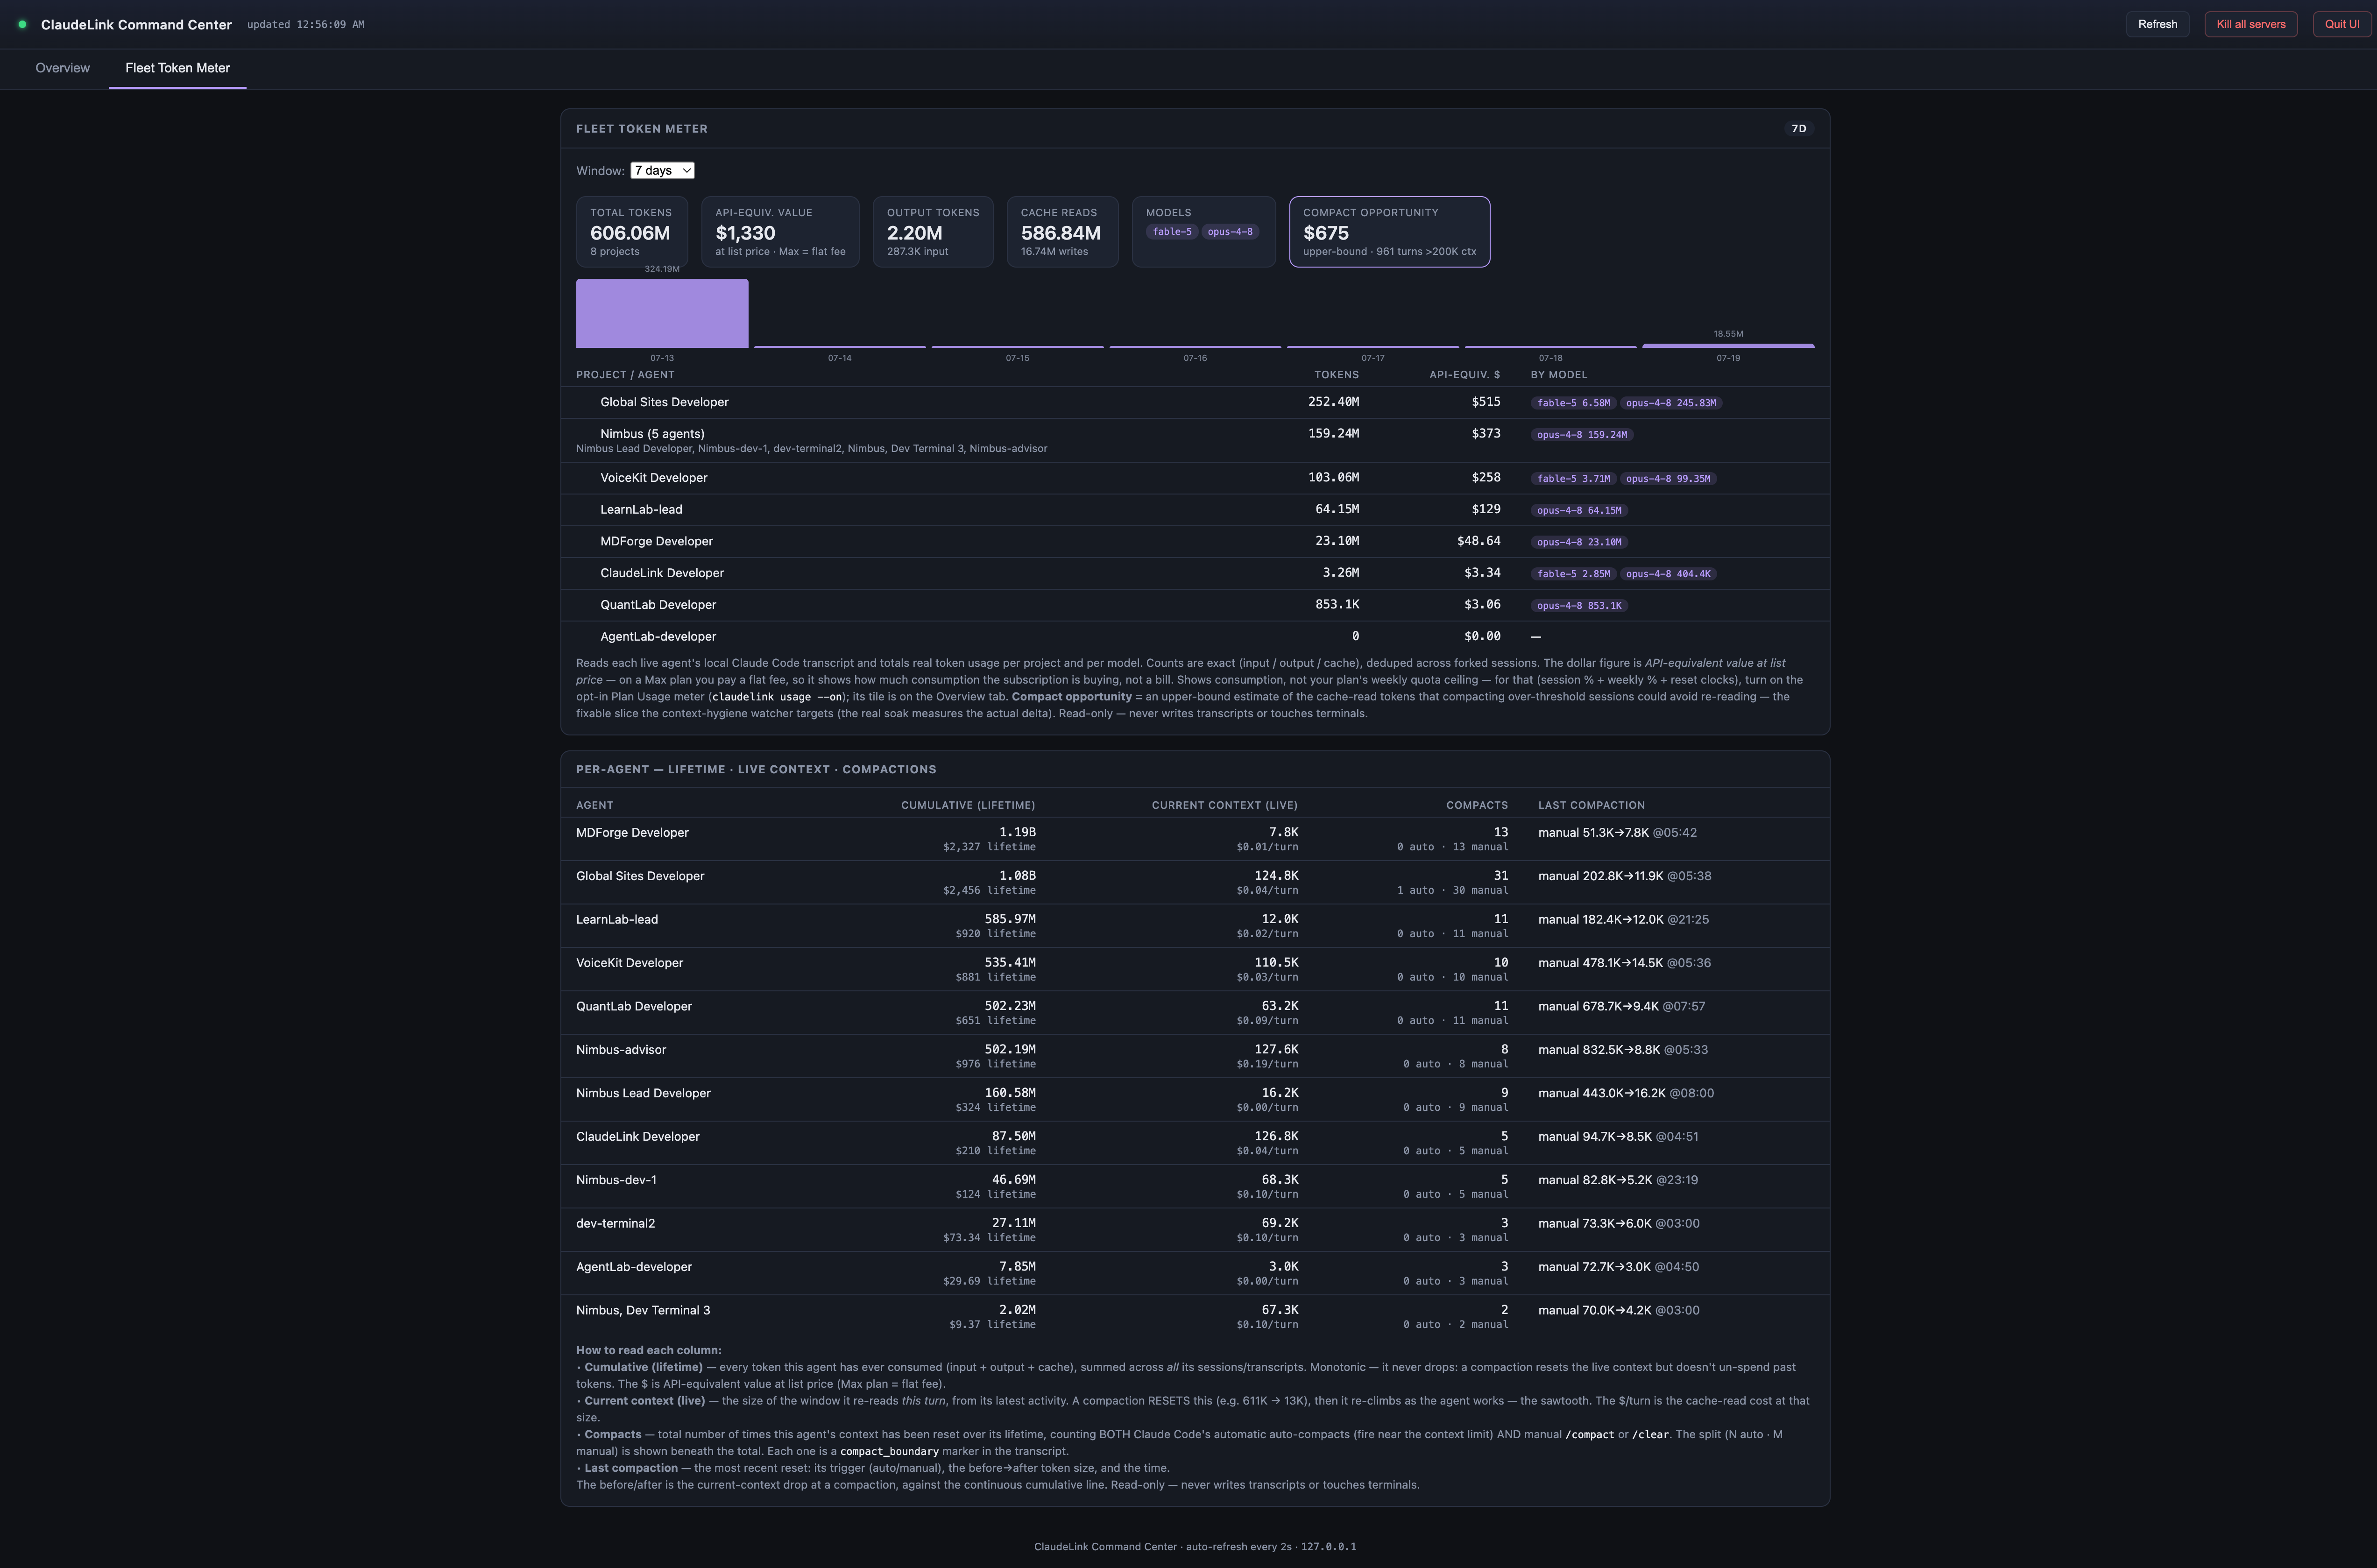2377x1568 pixels.
Task: Click the green status dot beside ClaudeLink title
Action: pos(22,24)
